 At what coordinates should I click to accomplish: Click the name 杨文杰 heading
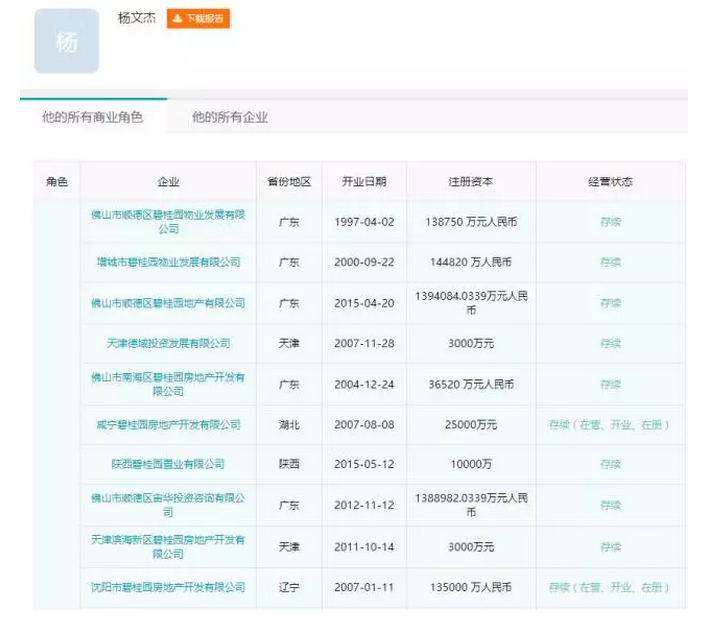(136, 18)
